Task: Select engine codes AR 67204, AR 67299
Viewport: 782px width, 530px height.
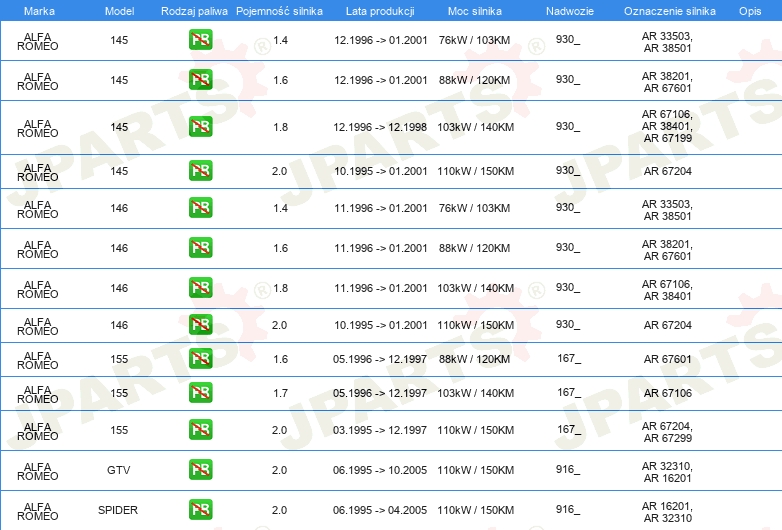Action: pos(667,432)
